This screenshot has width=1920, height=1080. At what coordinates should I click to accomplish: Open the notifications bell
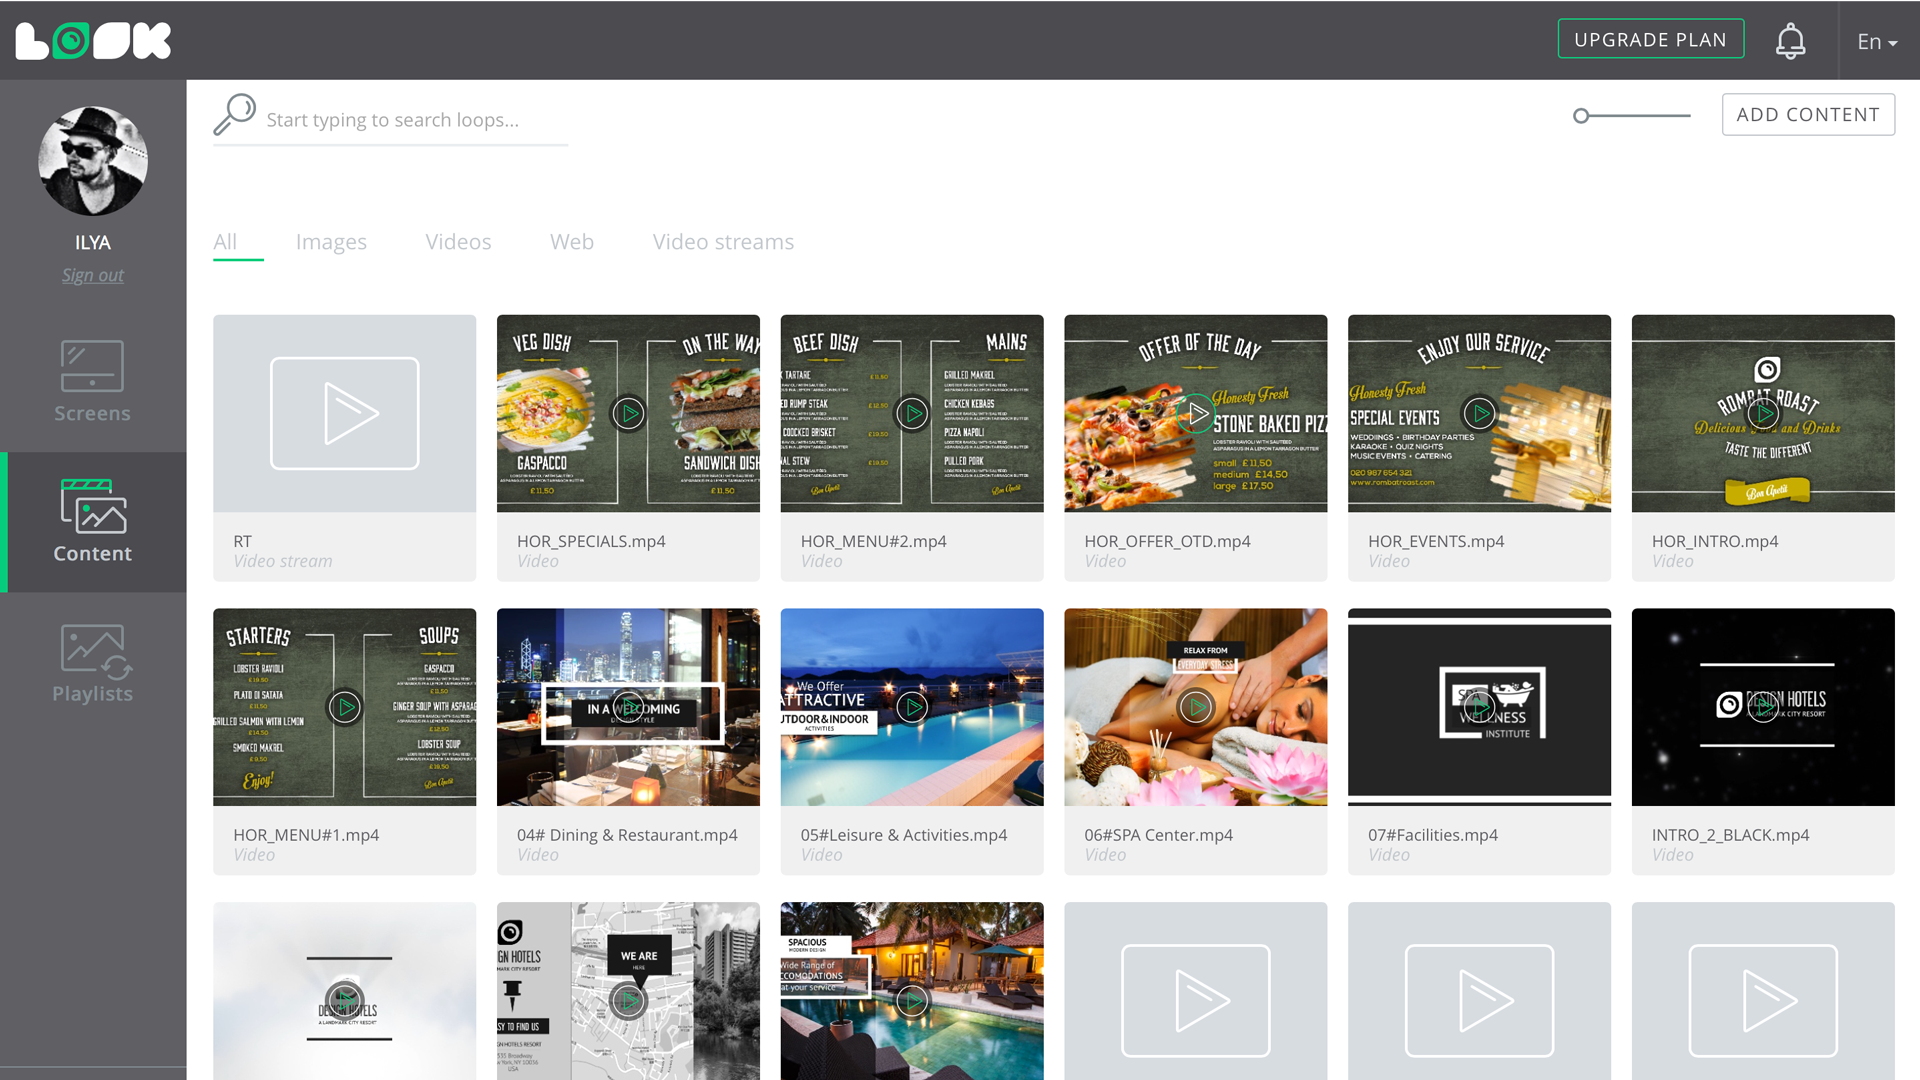pyautogui.click(x=1790, y=41)
